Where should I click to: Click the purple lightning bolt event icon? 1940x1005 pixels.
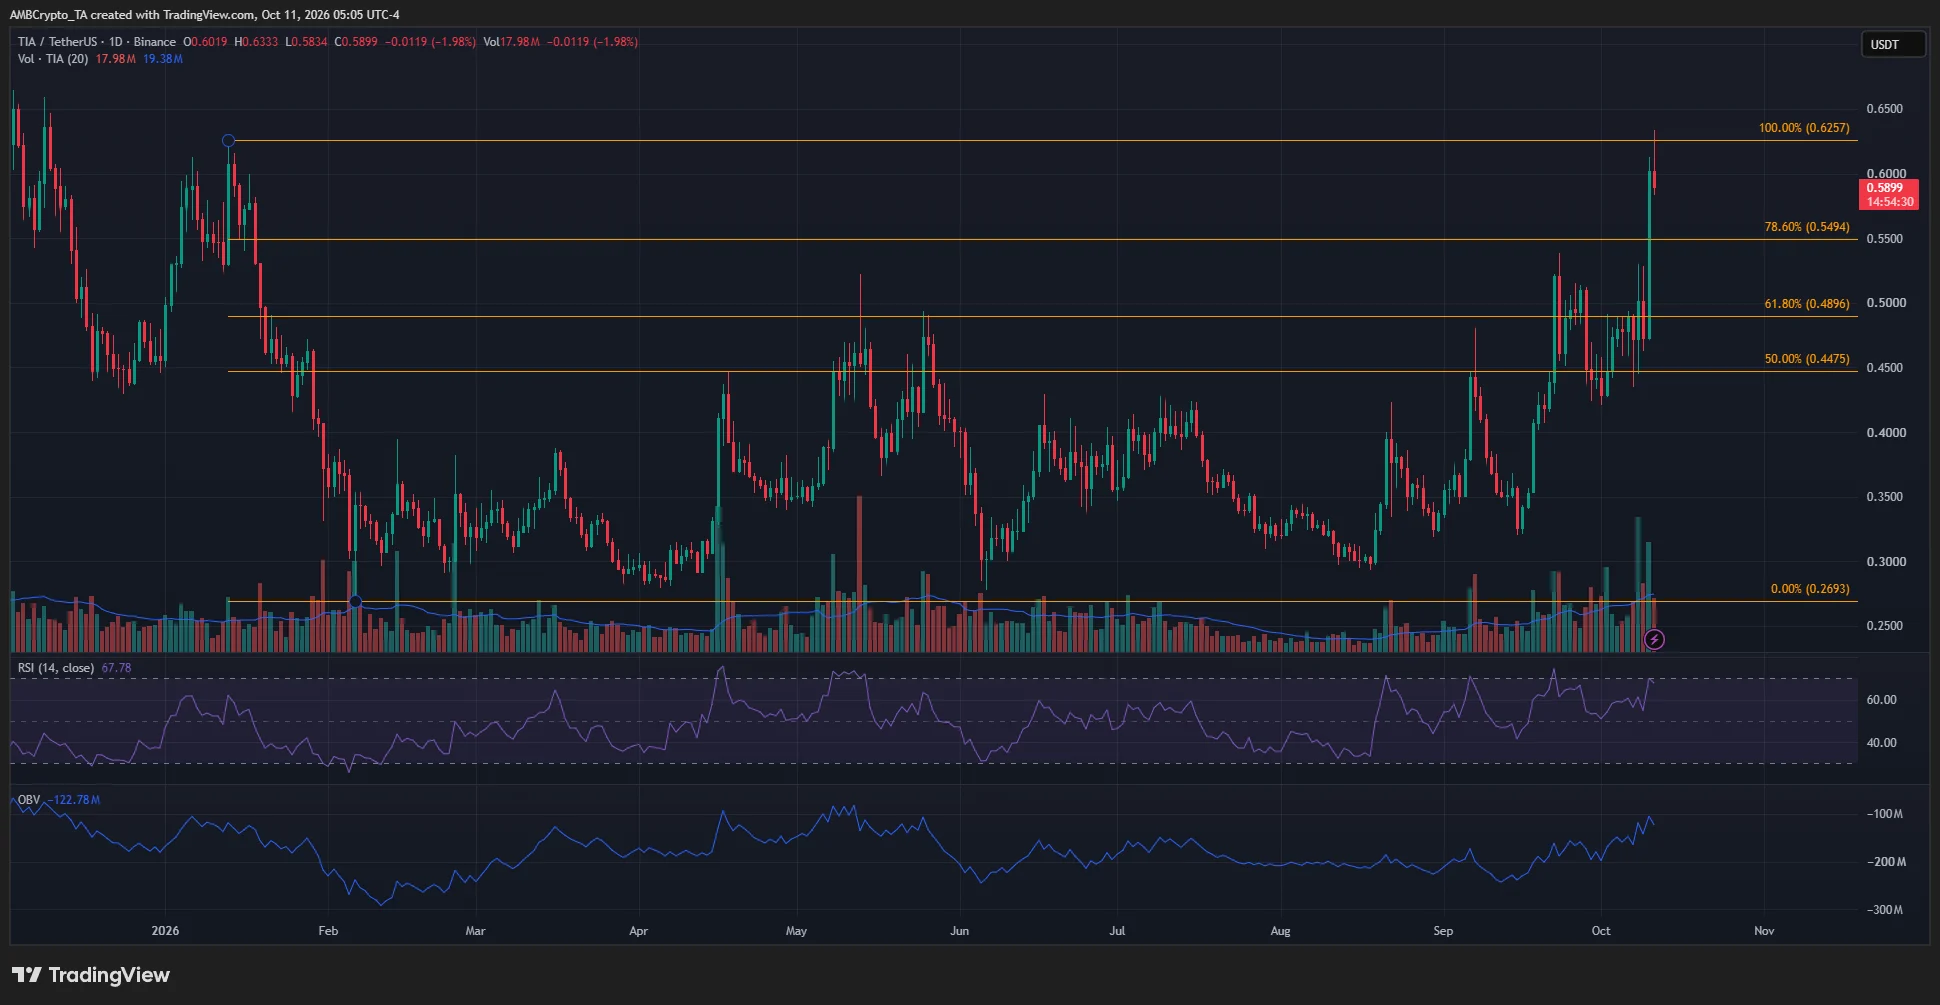pyautogui.click(x=1654, y=639)
